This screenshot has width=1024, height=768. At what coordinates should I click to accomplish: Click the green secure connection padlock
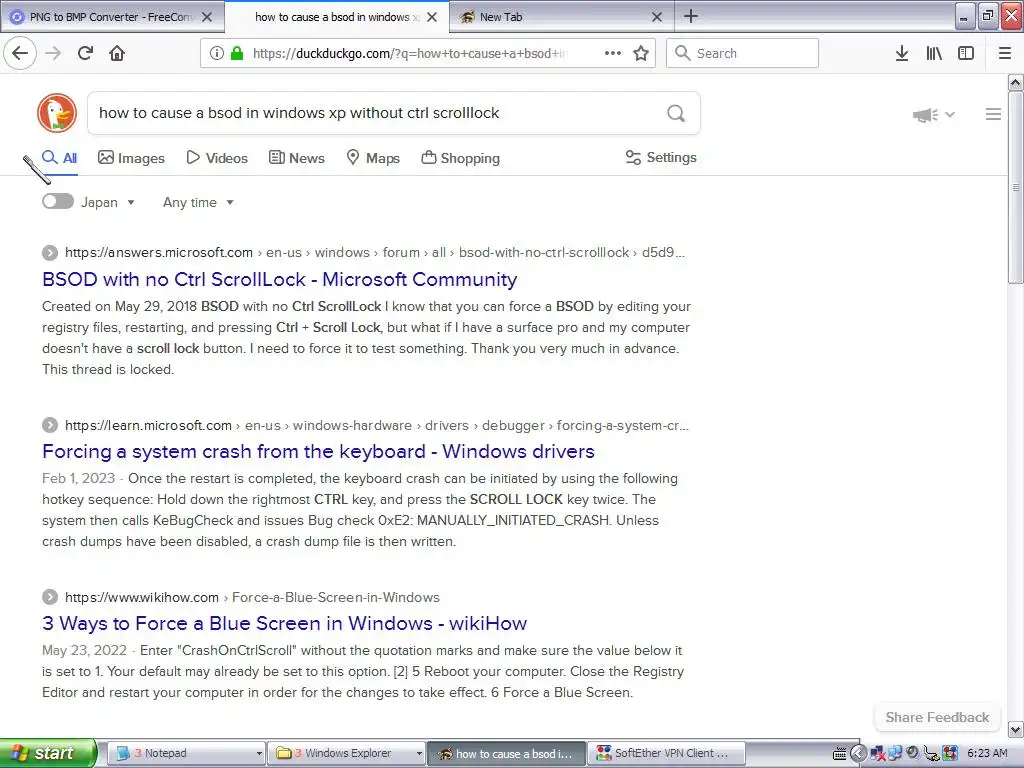pos(237,53)
